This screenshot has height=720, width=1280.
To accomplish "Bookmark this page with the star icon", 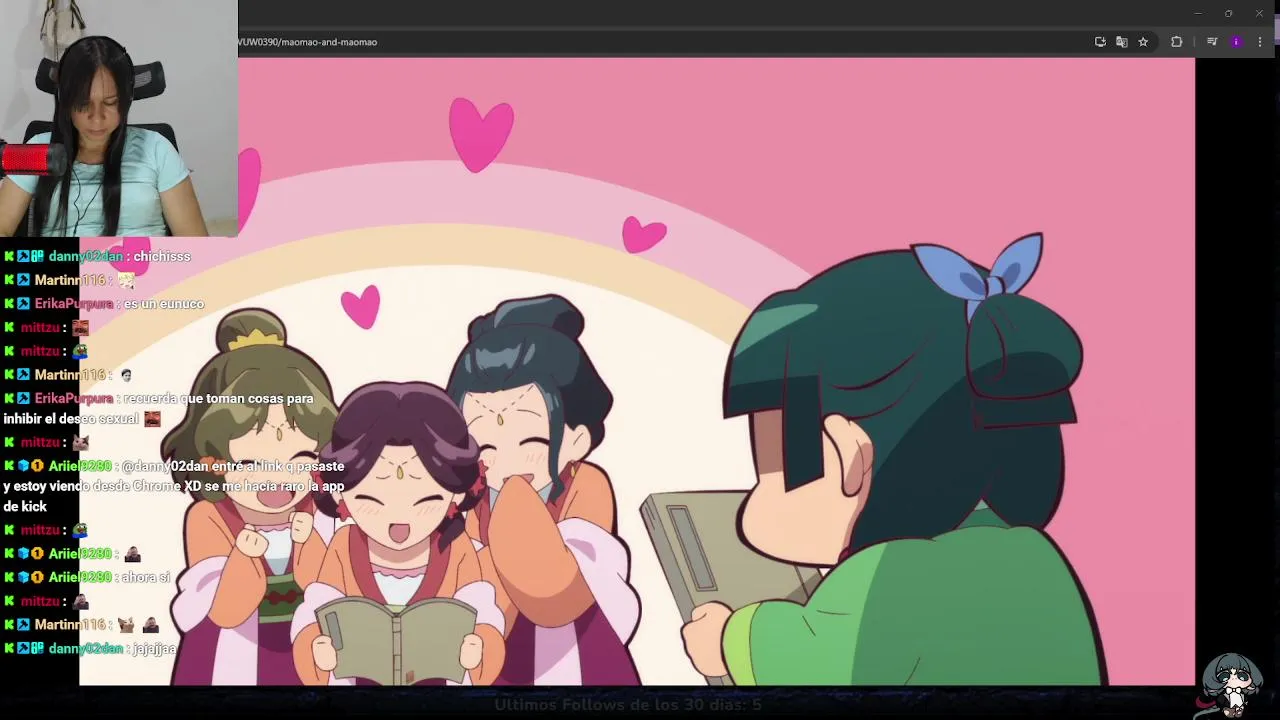I will tap(1143, 42).
